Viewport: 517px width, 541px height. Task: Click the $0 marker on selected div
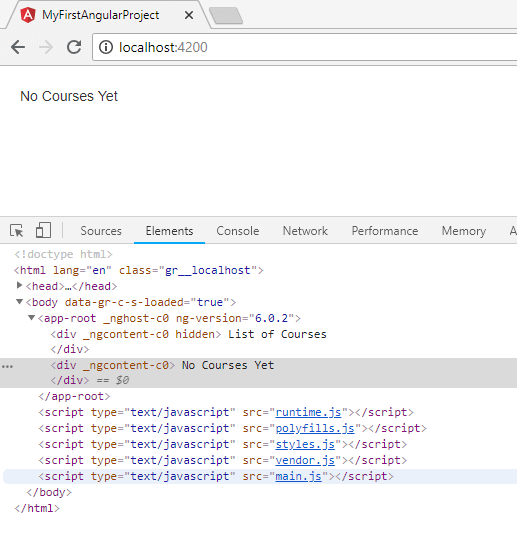tap(122, 380)
